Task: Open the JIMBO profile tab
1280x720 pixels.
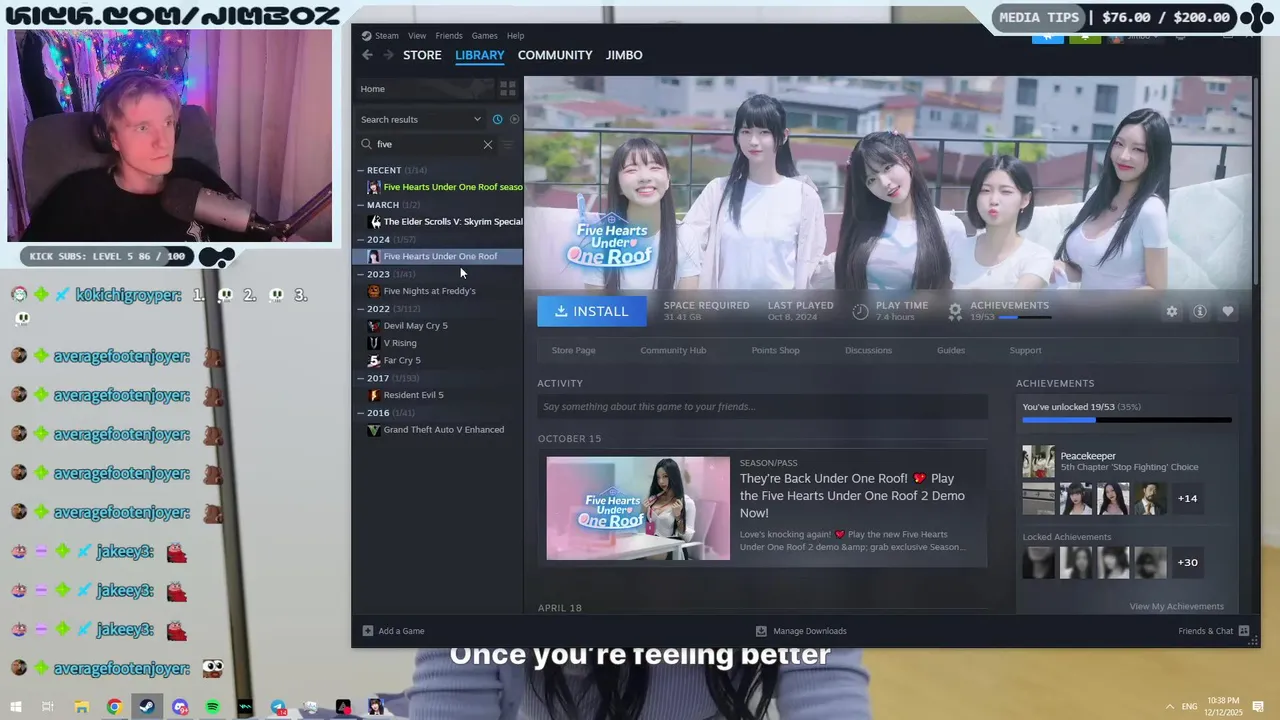Action: 624,55
